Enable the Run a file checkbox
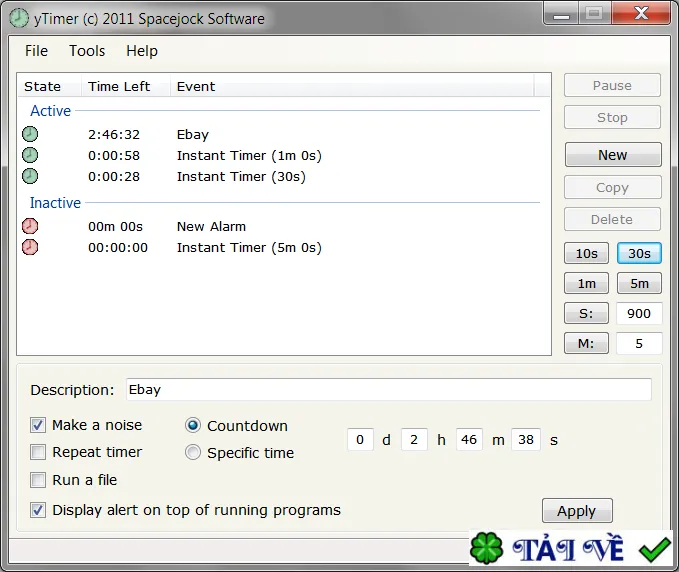Viewport: 679px width, 572px height. pos(38,480)
